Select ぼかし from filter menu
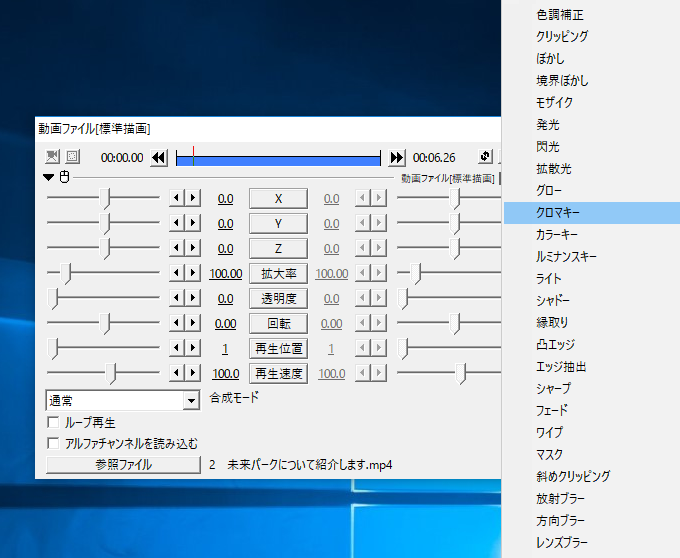Screen dimensions: 680x558 click(x=590, y=59)
